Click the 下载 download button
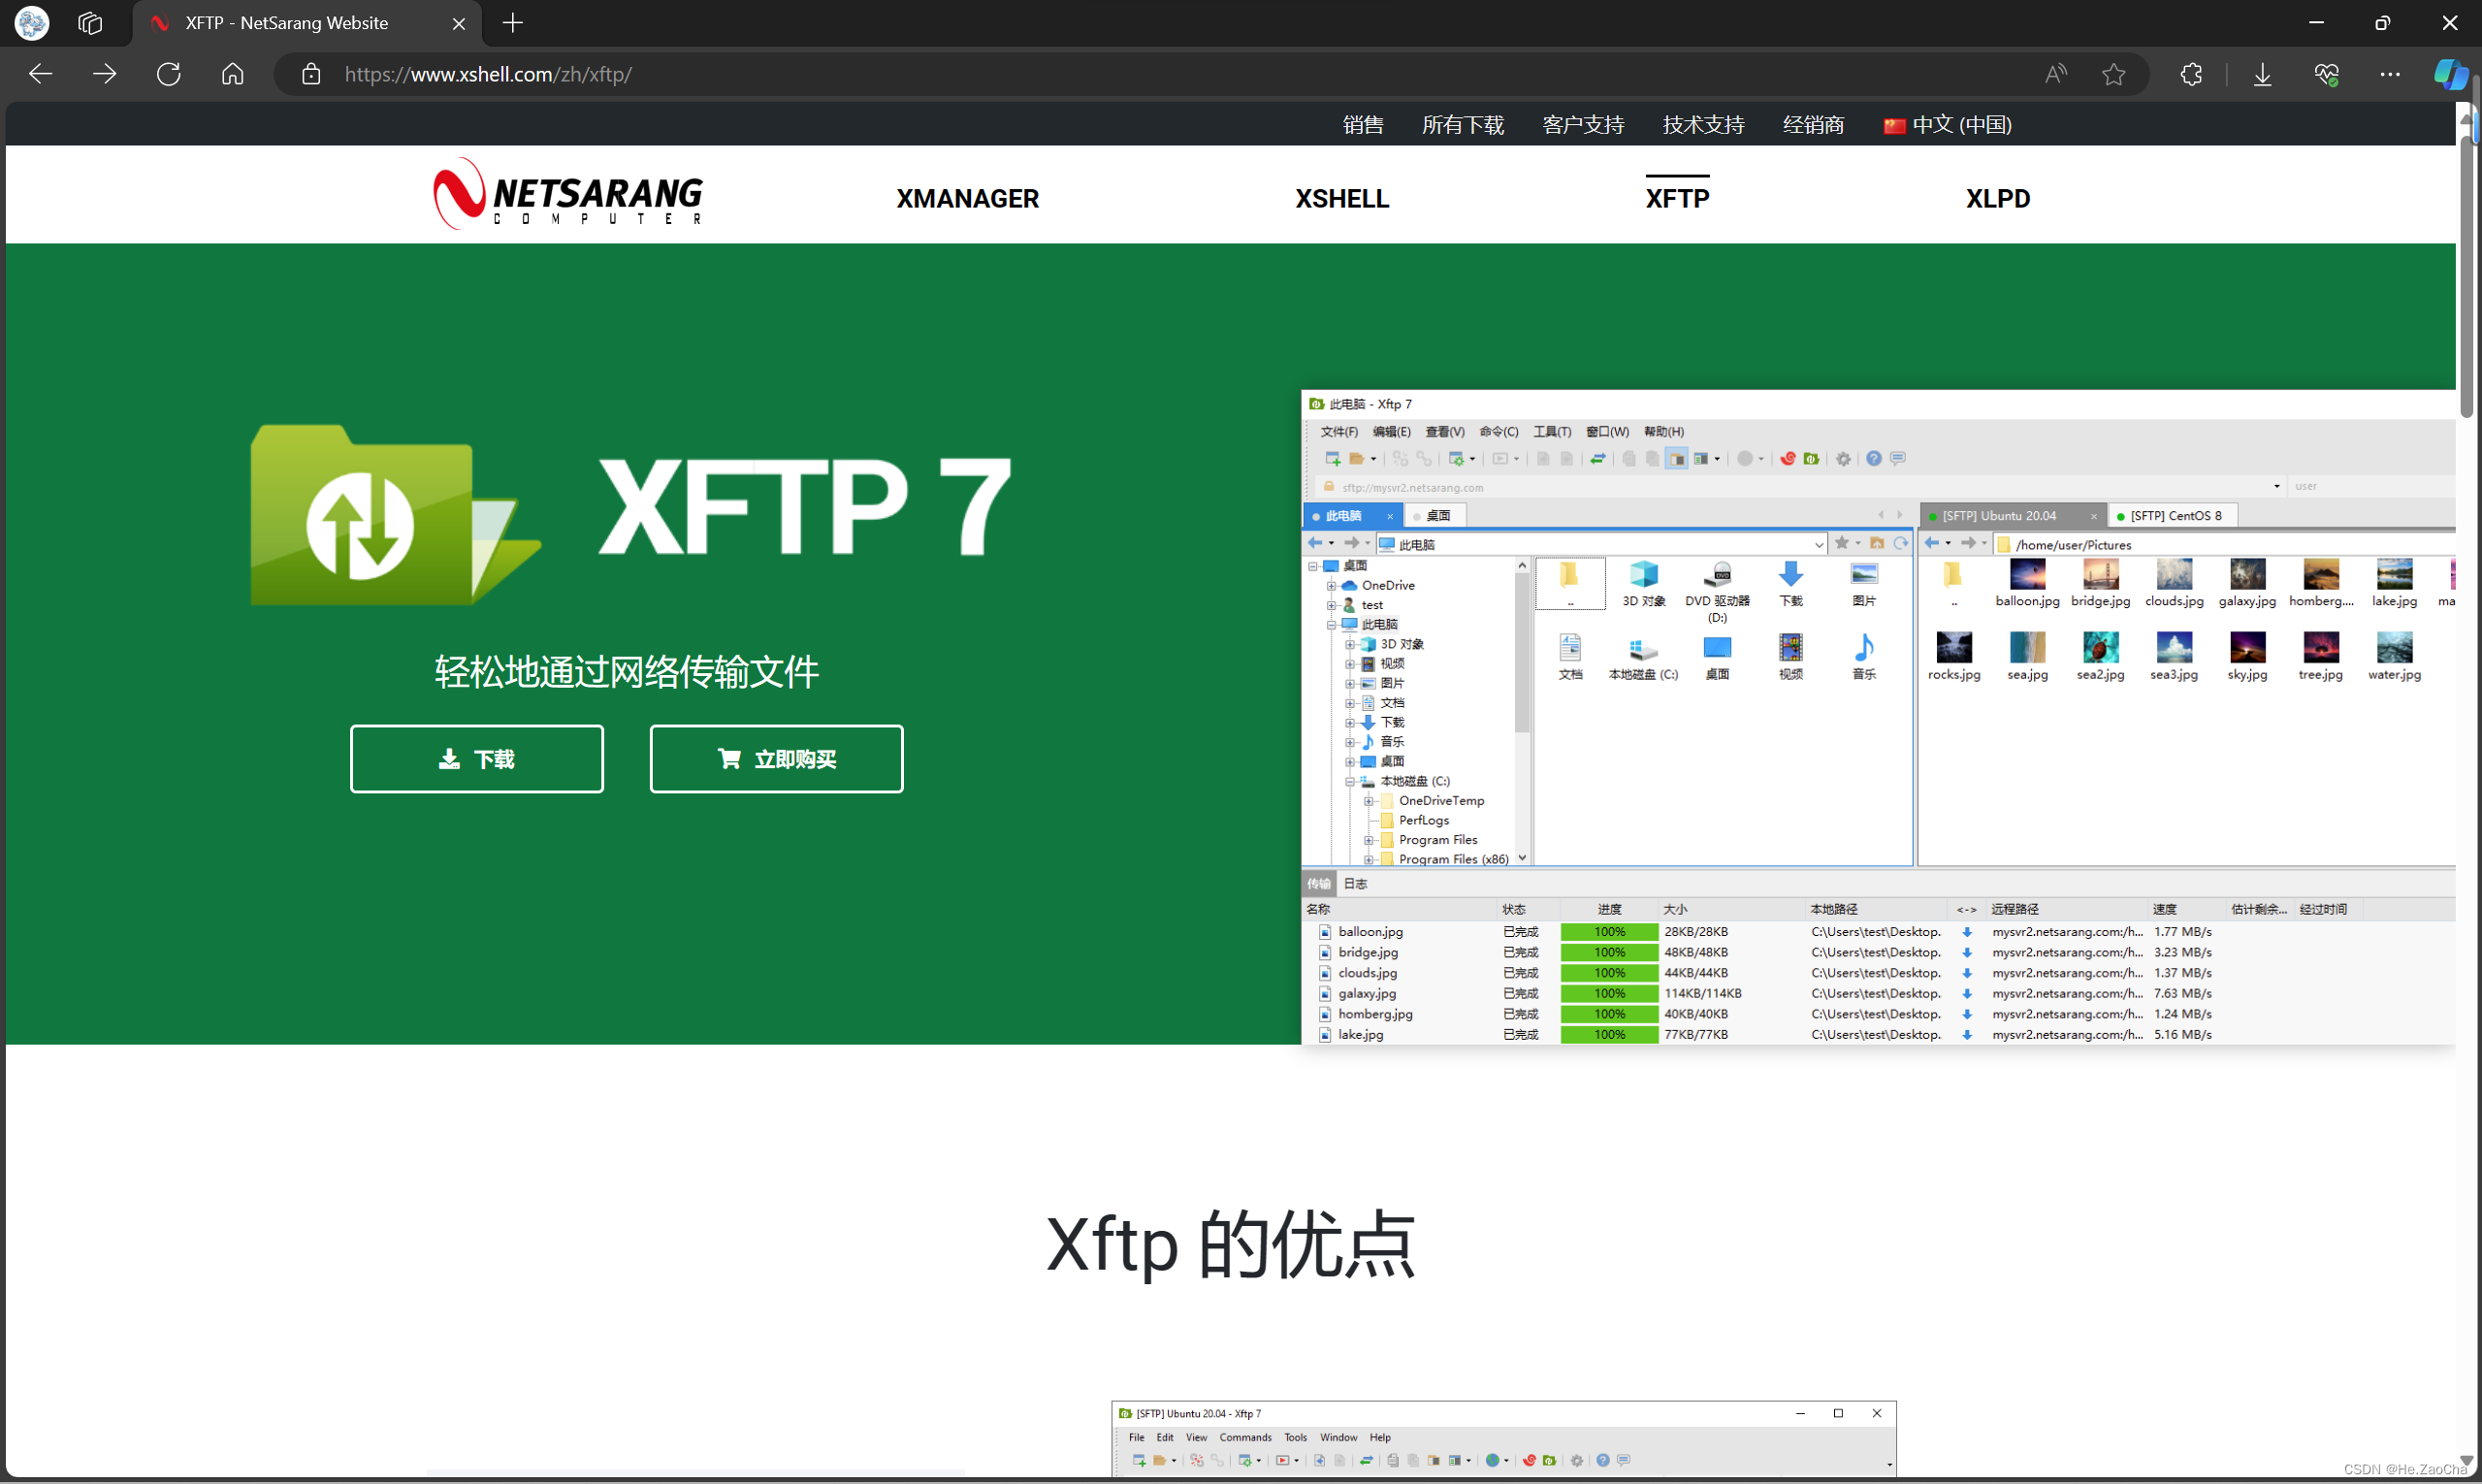The width and height of the screenshot is (2482, 1484). (477, 759)
